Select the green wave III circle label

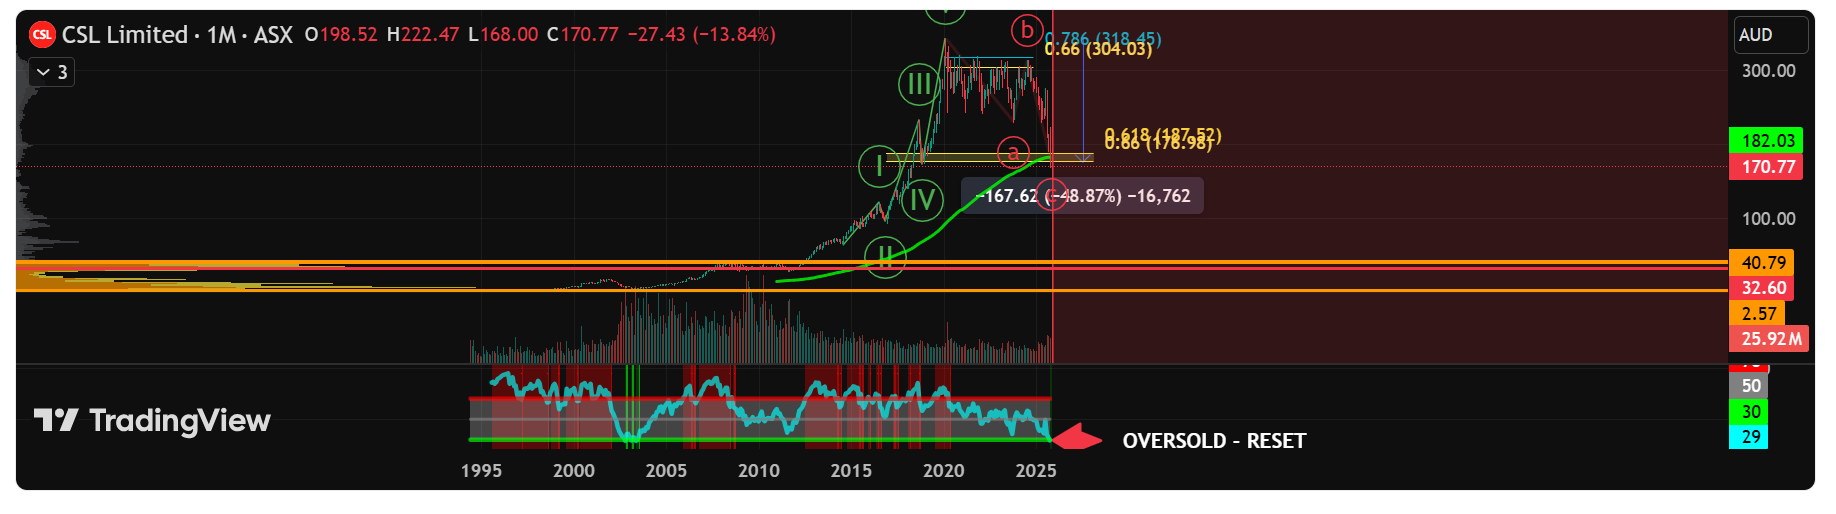tap(918, 85)
